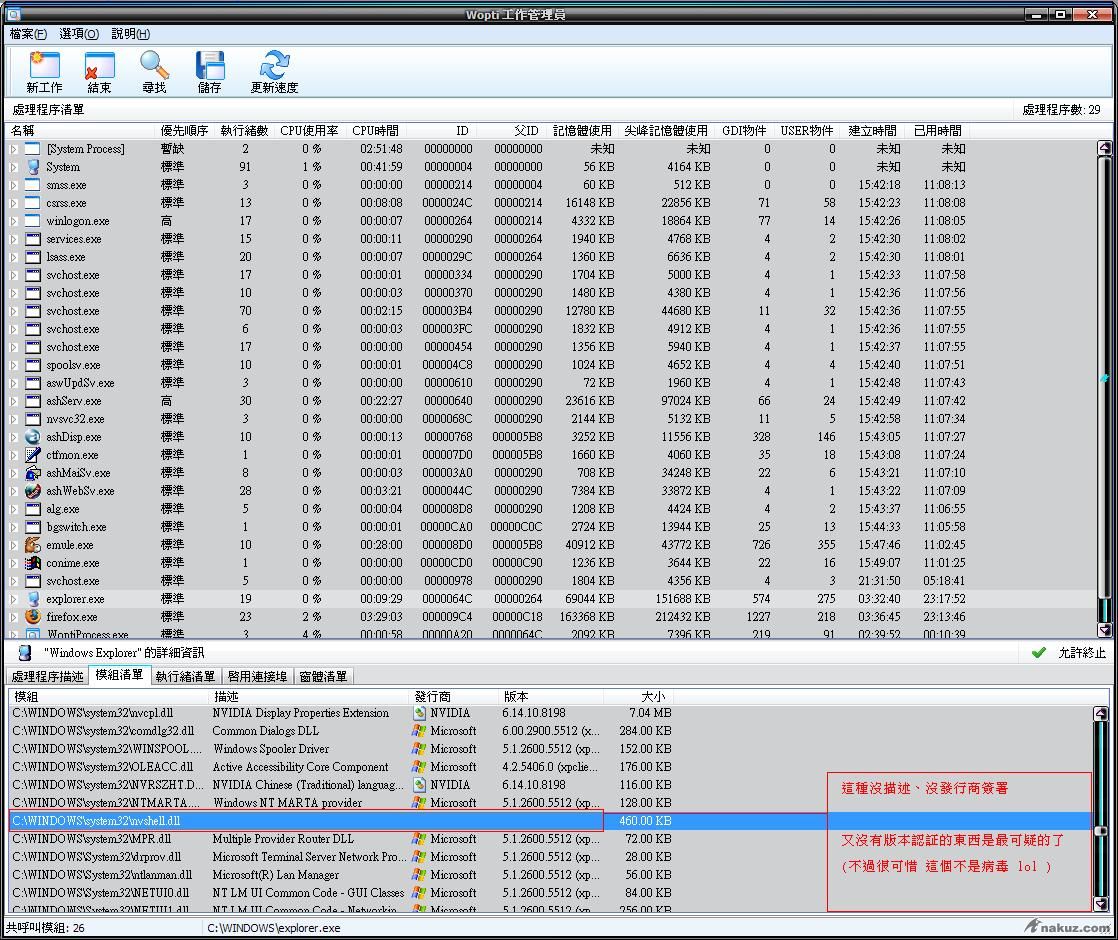Expand the csrss.exe row arrow
Screen dimensions: 1118x940
14,203
